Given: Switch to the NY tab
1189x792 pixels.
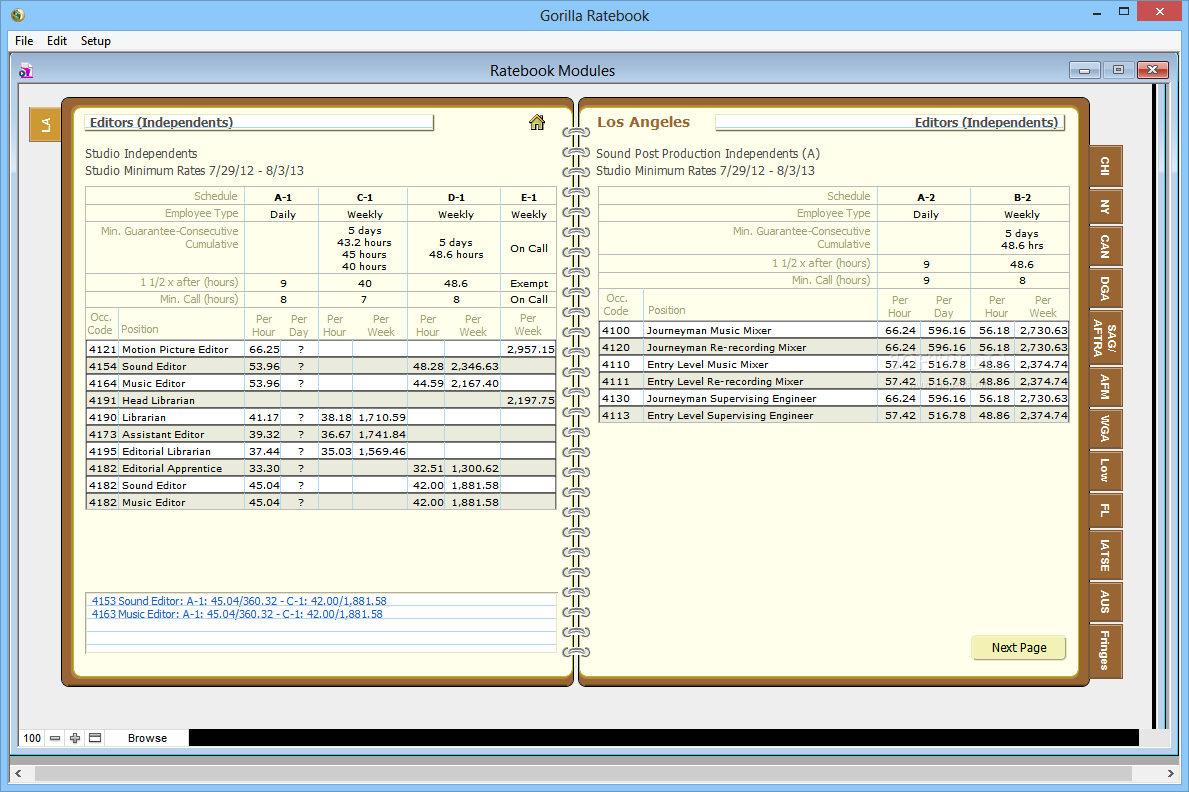Looking at the screenshot, I should click(x=1106, y=206).
